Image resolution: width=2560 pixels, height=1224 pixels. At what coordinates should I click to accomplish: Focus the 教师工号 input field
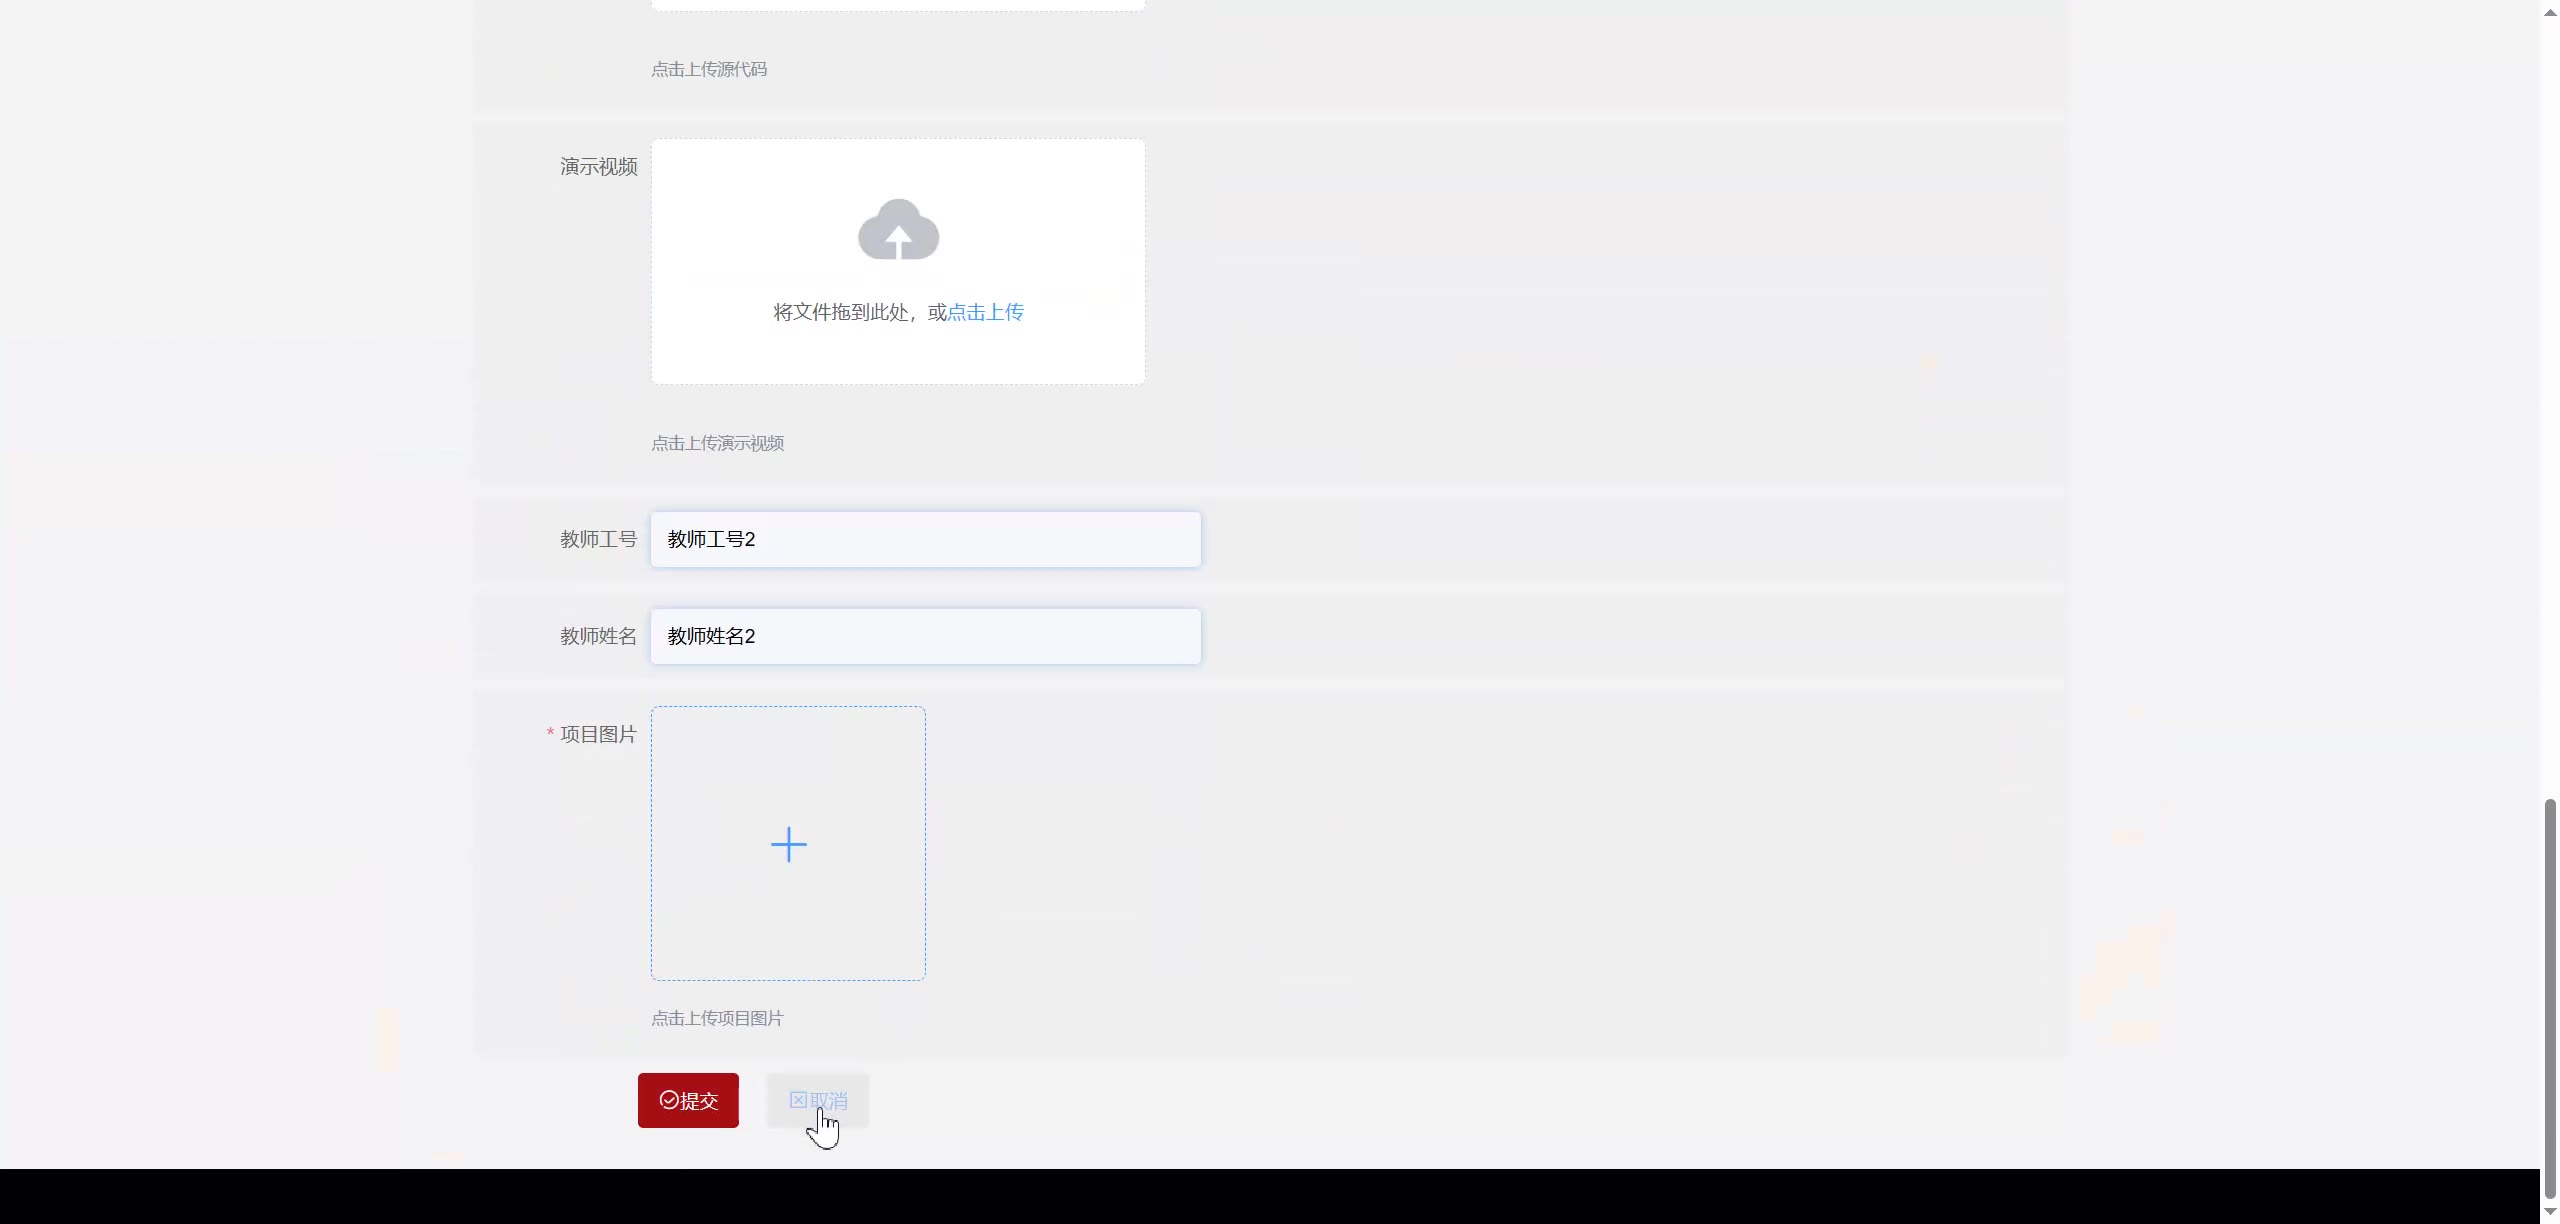[x=925, y=539]
